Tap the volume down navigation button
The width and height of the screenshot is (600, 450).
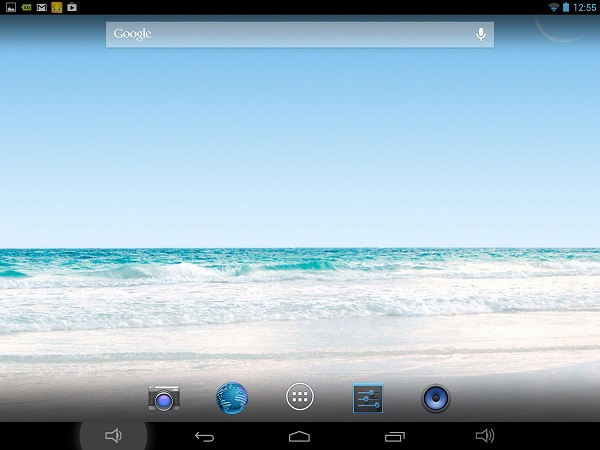[x=113, y=436]
